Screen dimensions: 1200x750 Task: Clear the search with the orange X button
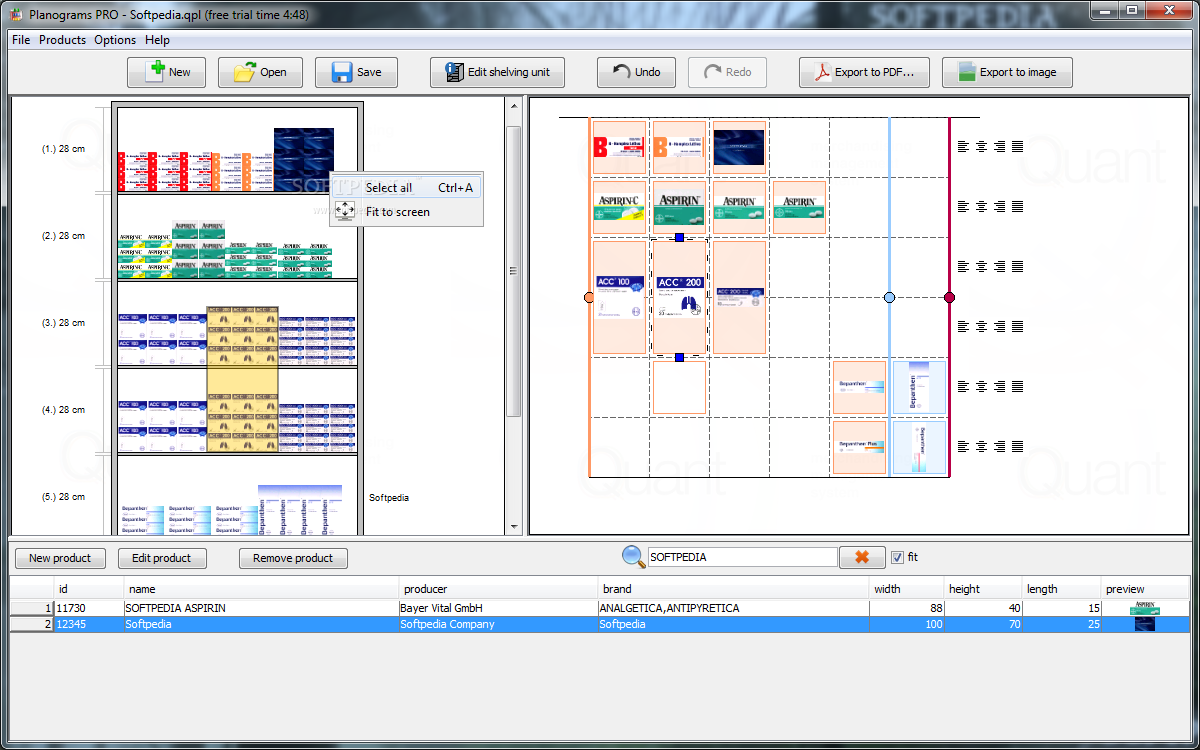click(861, 557)
